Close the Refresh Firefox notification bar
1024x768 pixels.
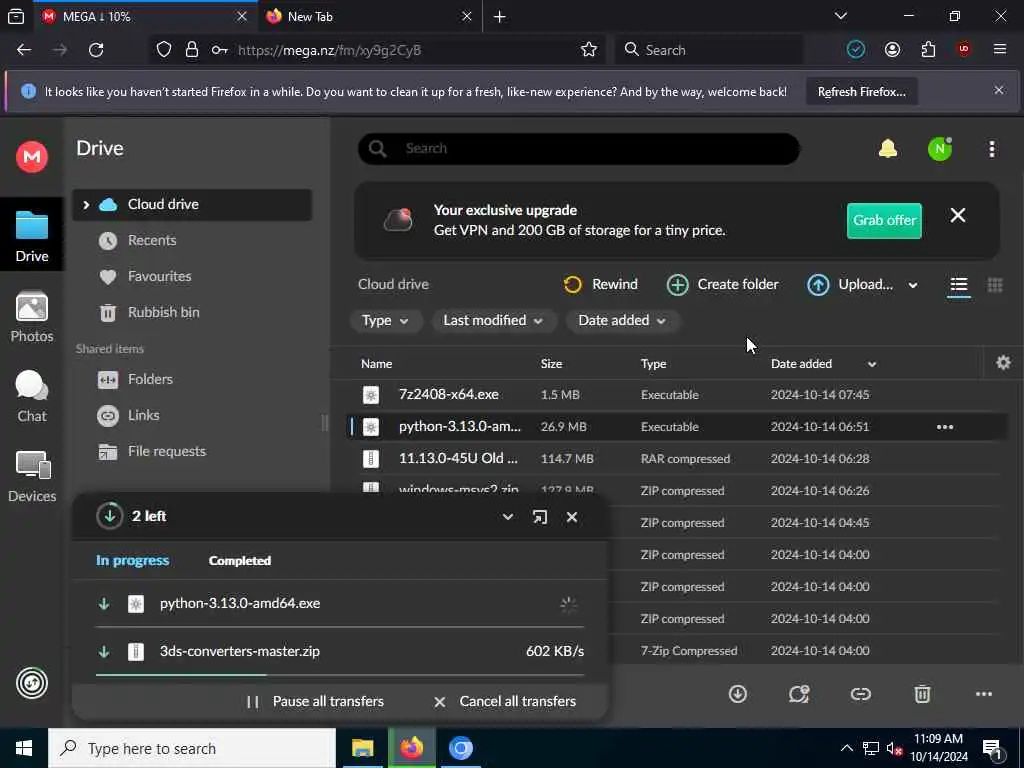(999, 90)
